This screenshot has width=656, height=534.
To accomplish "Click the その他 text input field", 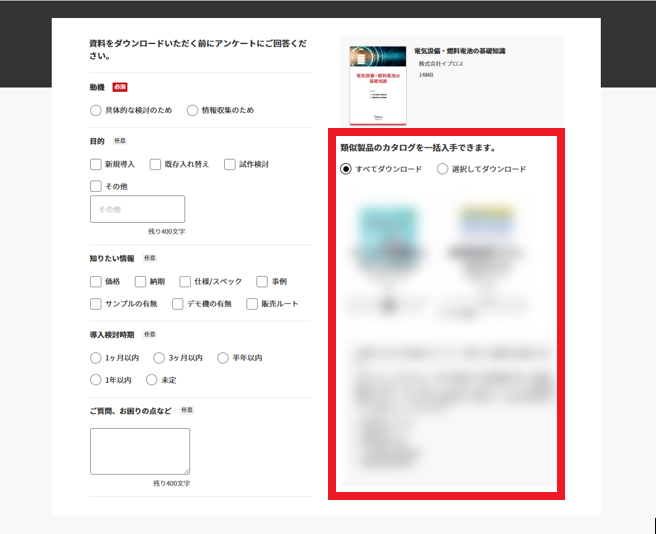I will (x=137, y=209).
